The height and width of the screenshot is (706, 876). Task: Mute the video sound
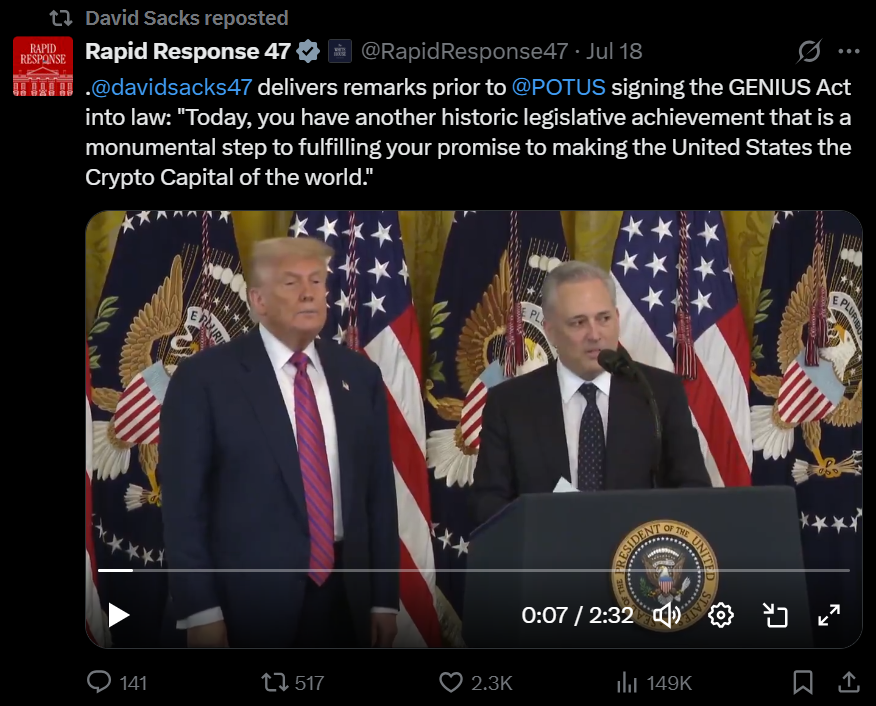666,615
